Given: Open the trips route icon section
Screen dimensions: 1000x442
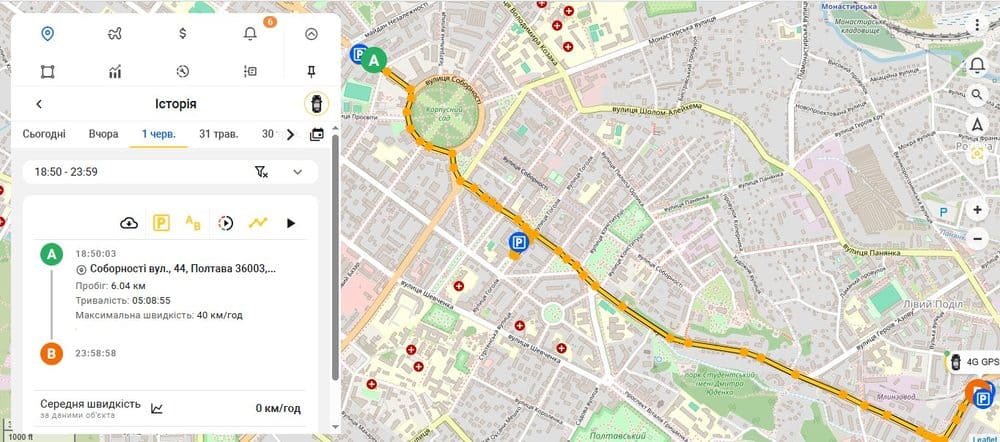Looking at the screenshot, I should click(x=115, y=34).
